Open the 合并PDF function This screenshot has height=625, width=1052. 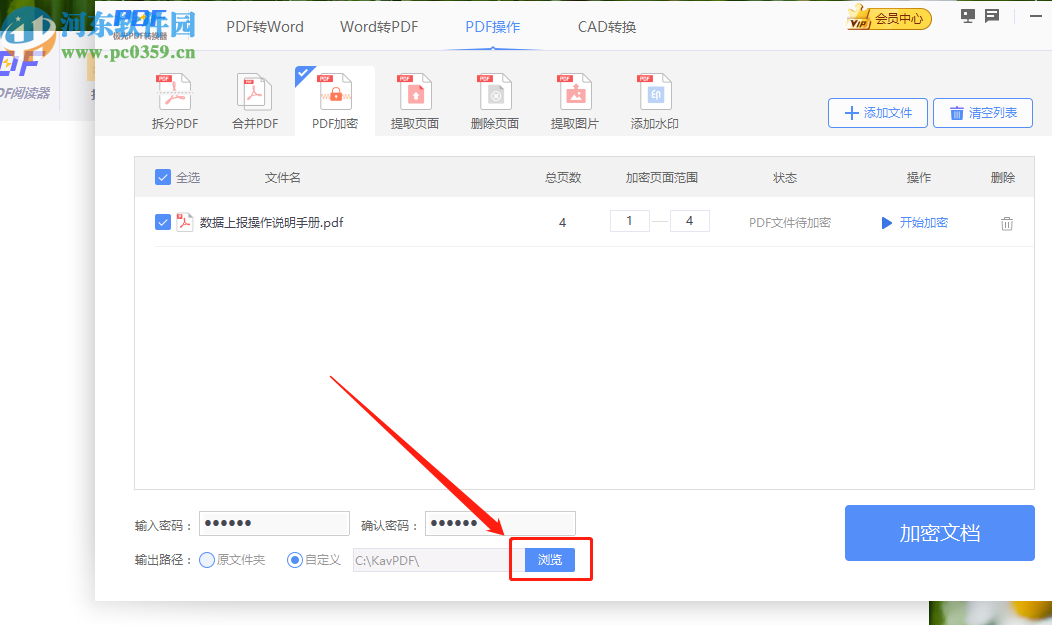coord(254,99)
